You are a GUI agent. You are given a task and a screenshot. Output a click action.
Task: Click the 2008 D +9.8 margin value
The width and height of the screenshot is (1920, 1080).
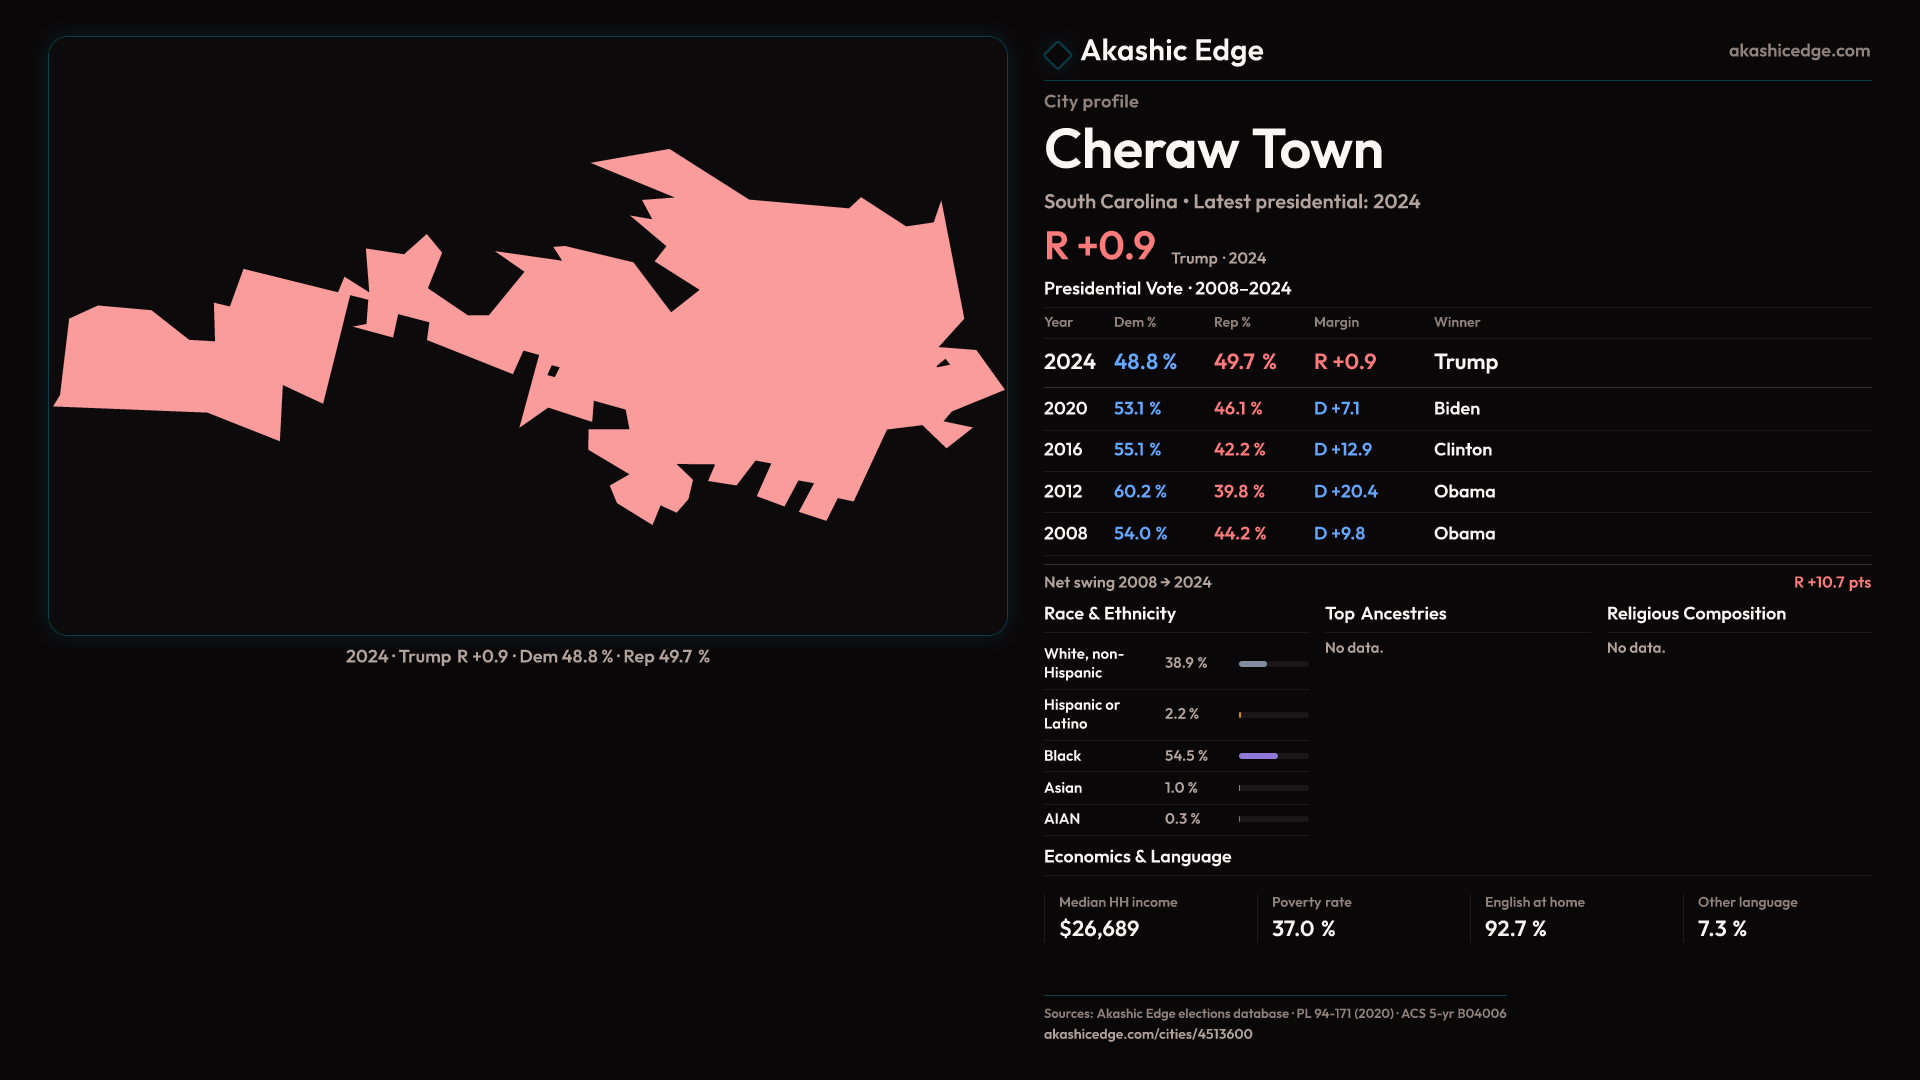tap(1338, 534)
